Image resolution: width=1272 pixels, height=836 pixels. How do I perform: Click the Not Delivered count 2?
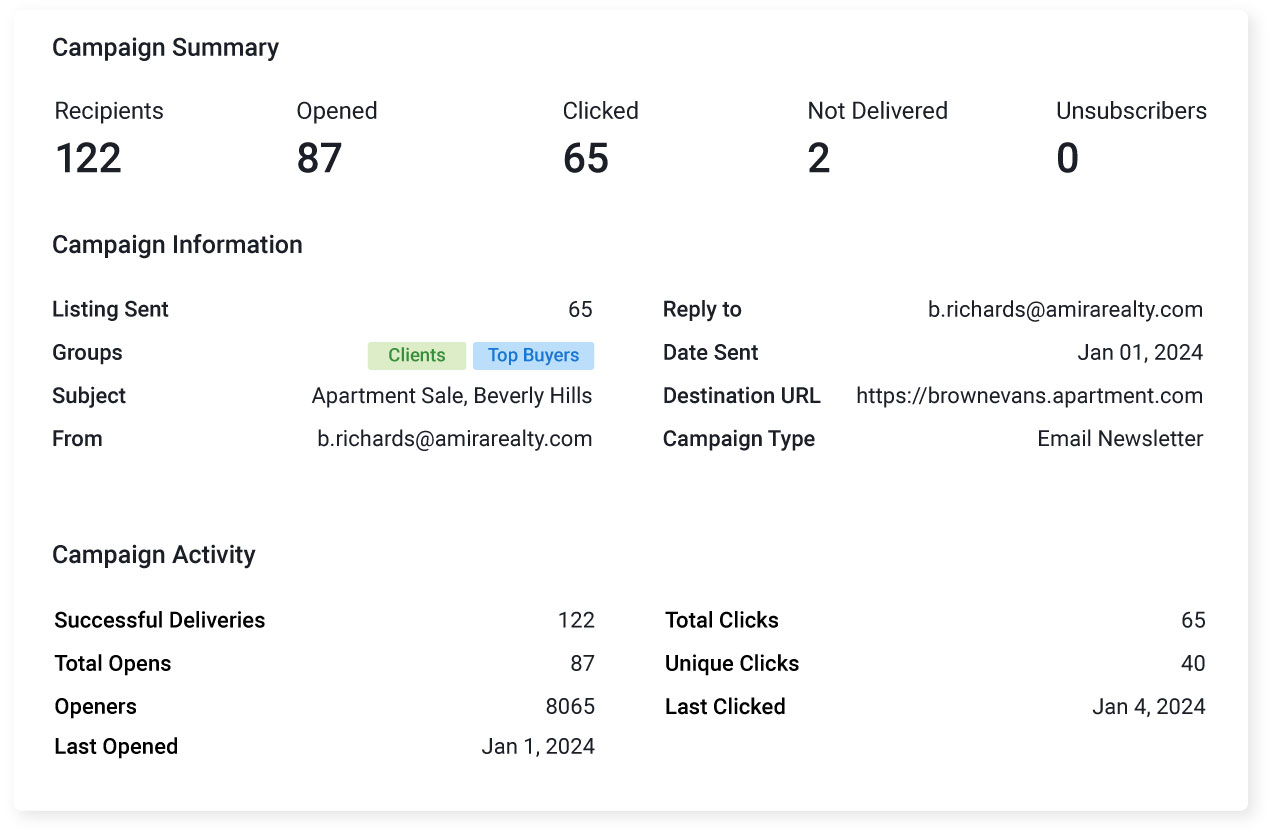pyautogui.click(x=819, y=158)
